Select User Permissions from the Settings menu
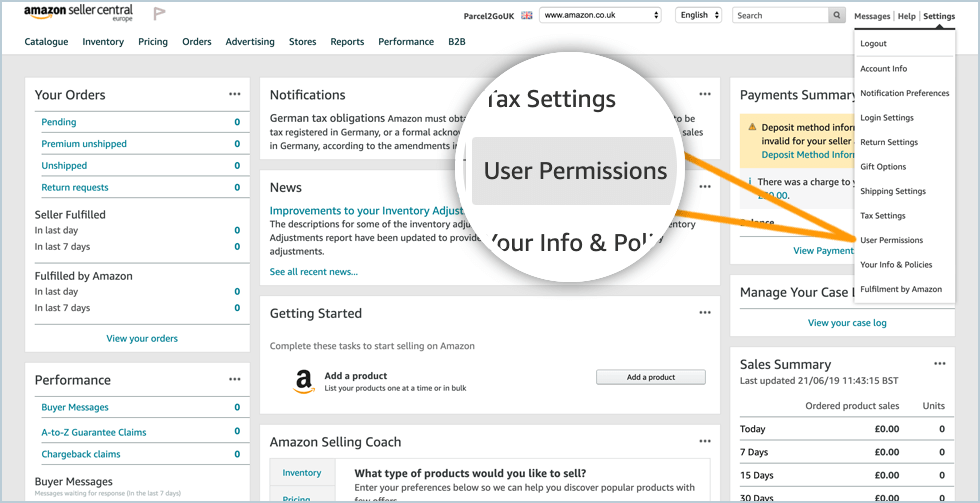Screen dimensions: 980x503 891,240
